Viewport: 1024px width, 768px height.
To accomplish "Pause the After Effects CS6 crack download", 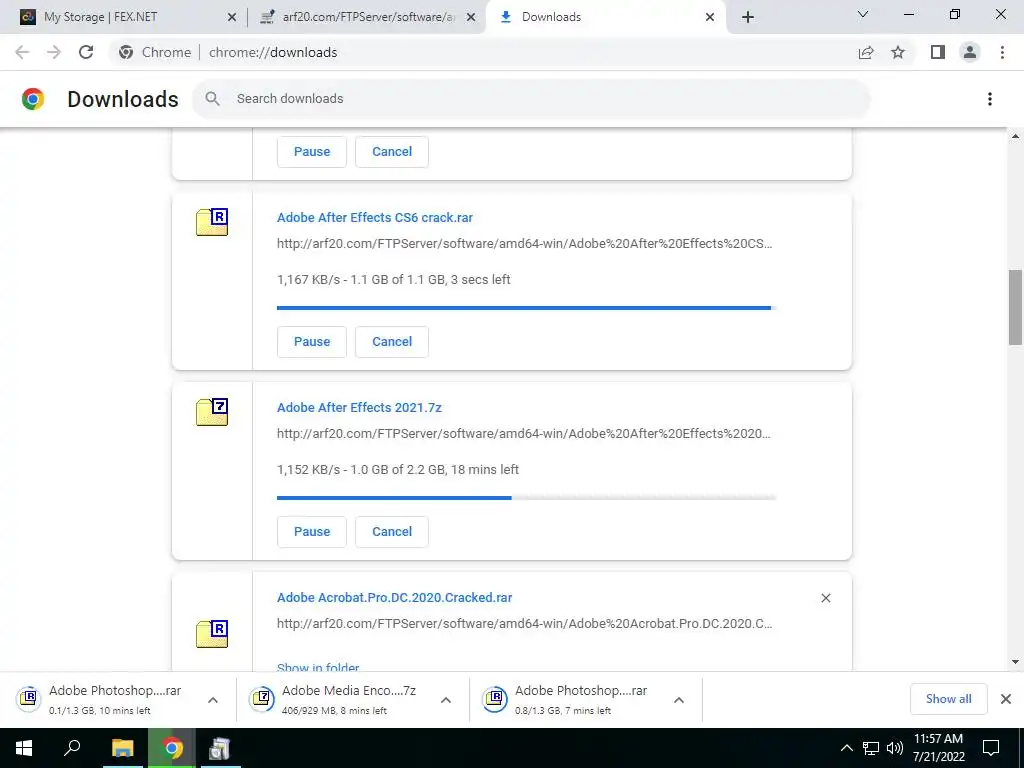I will [312, 342].
